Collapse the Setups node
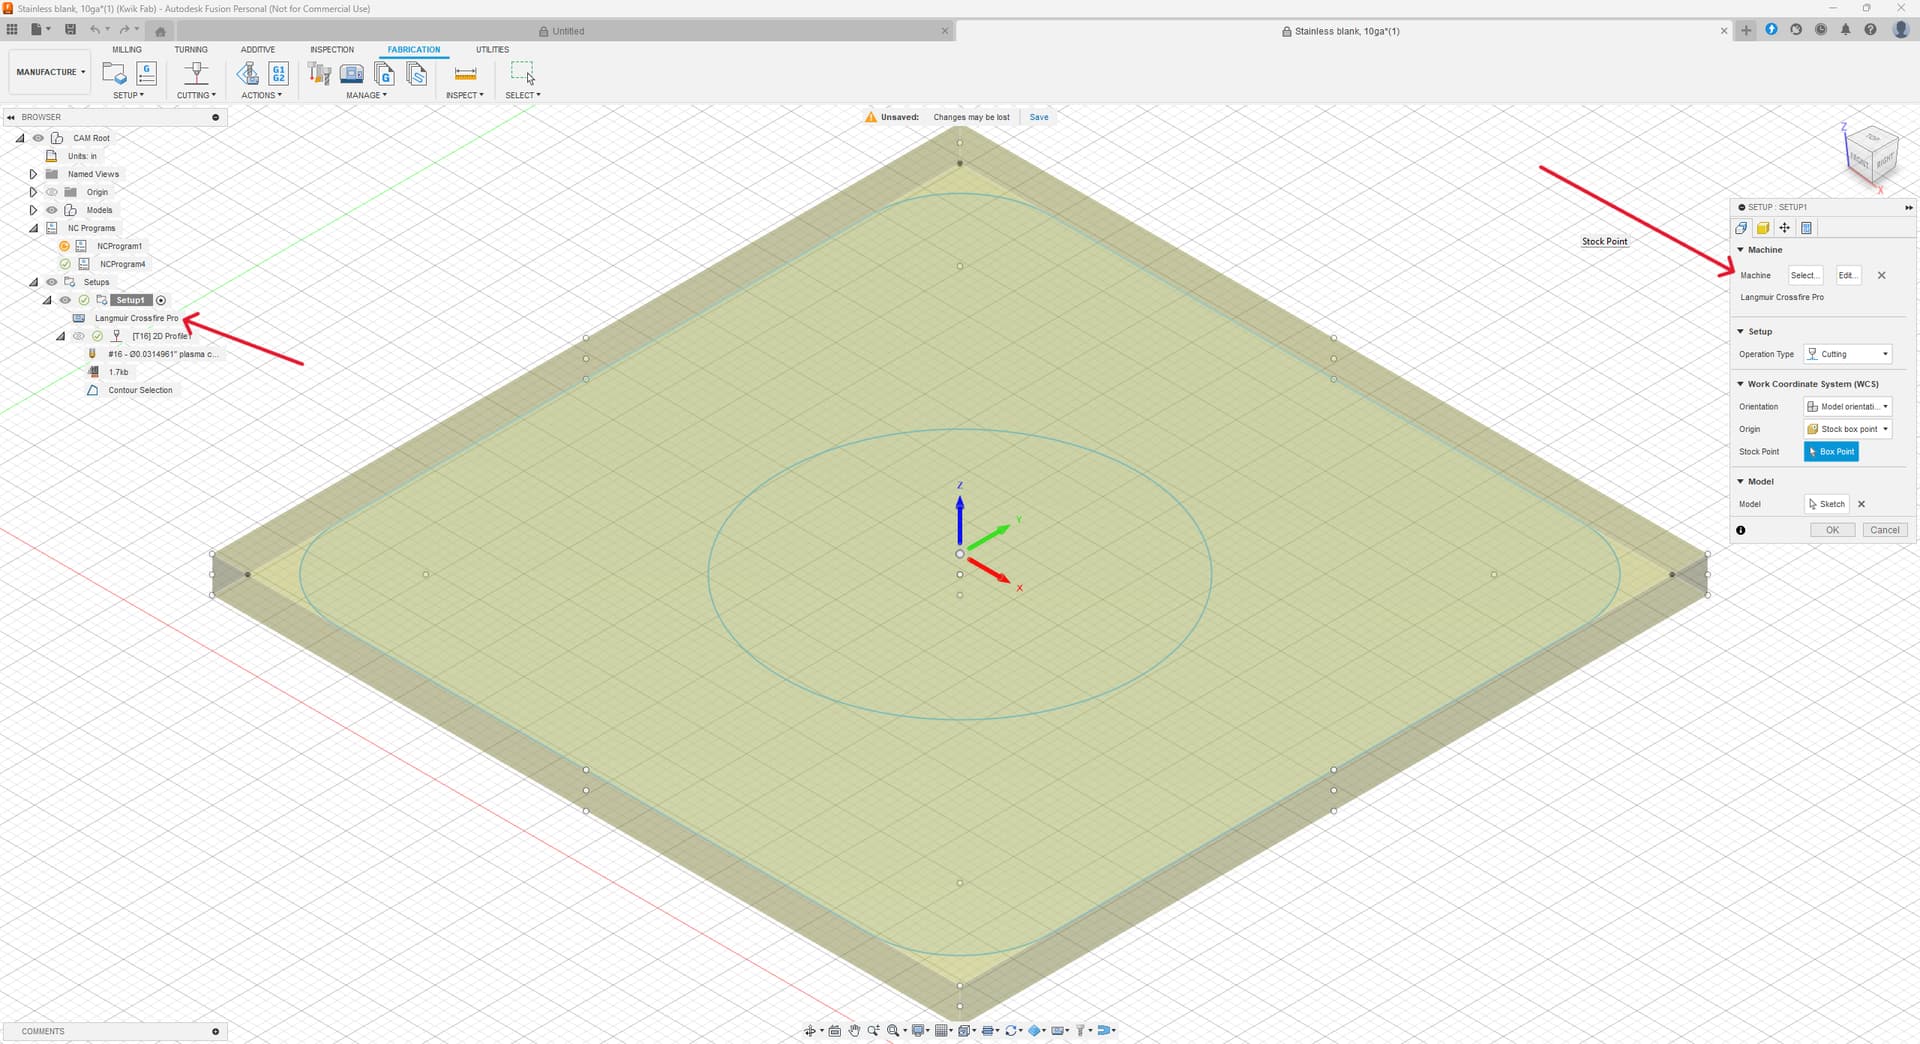The height and width of the screenshot is (1044, 1920). tap(33, 282)
